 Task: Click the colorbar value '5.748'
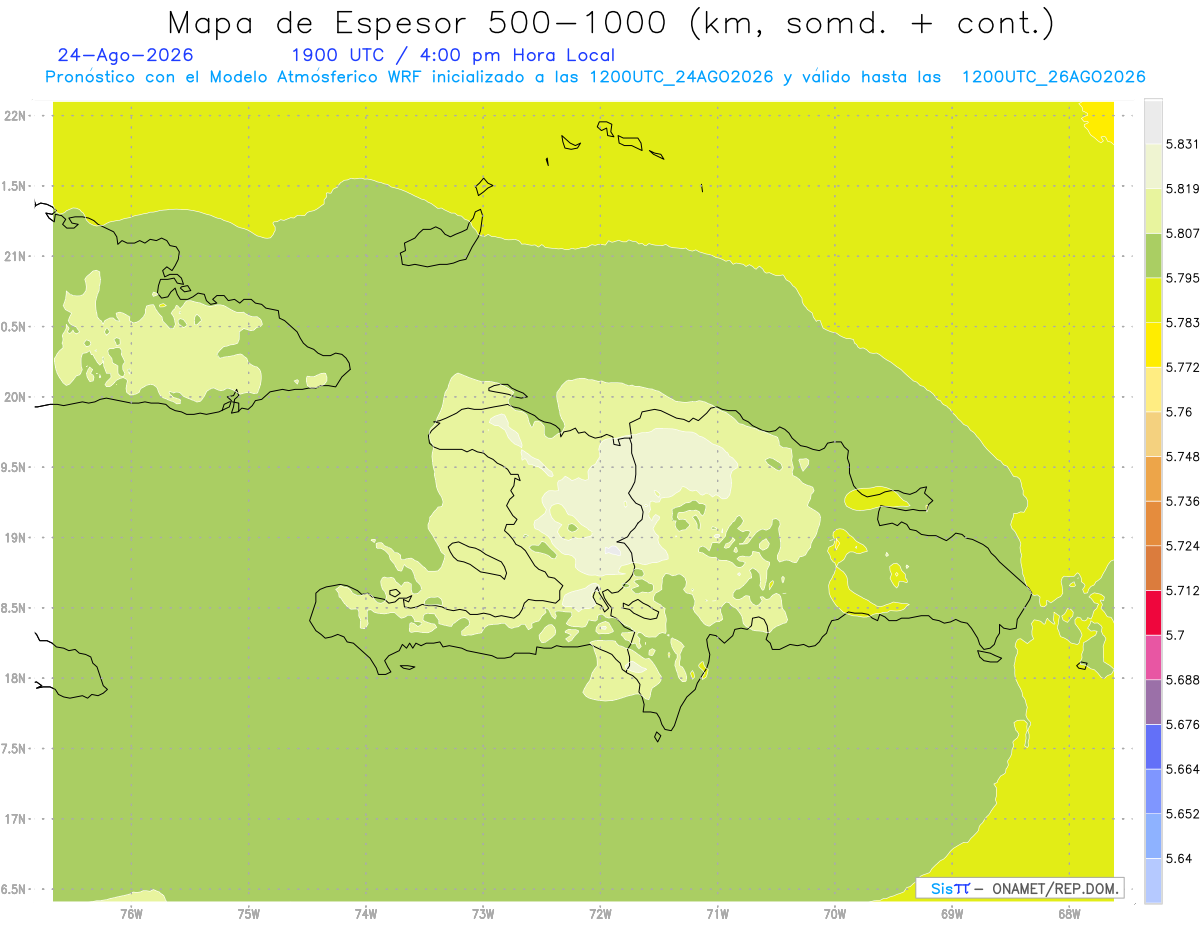(1182, 457)
